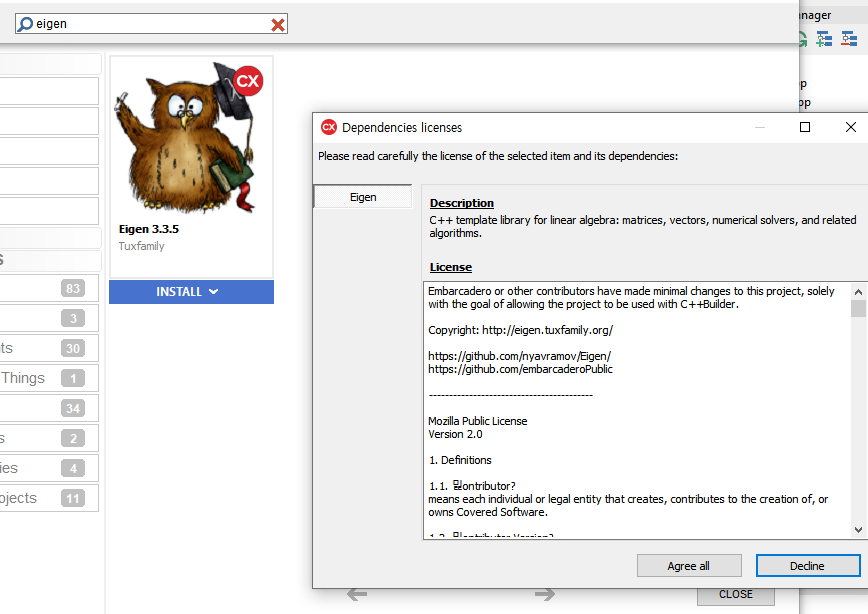Select the category with count 34
Screen dimensions: 868x614
coord(49,408)
